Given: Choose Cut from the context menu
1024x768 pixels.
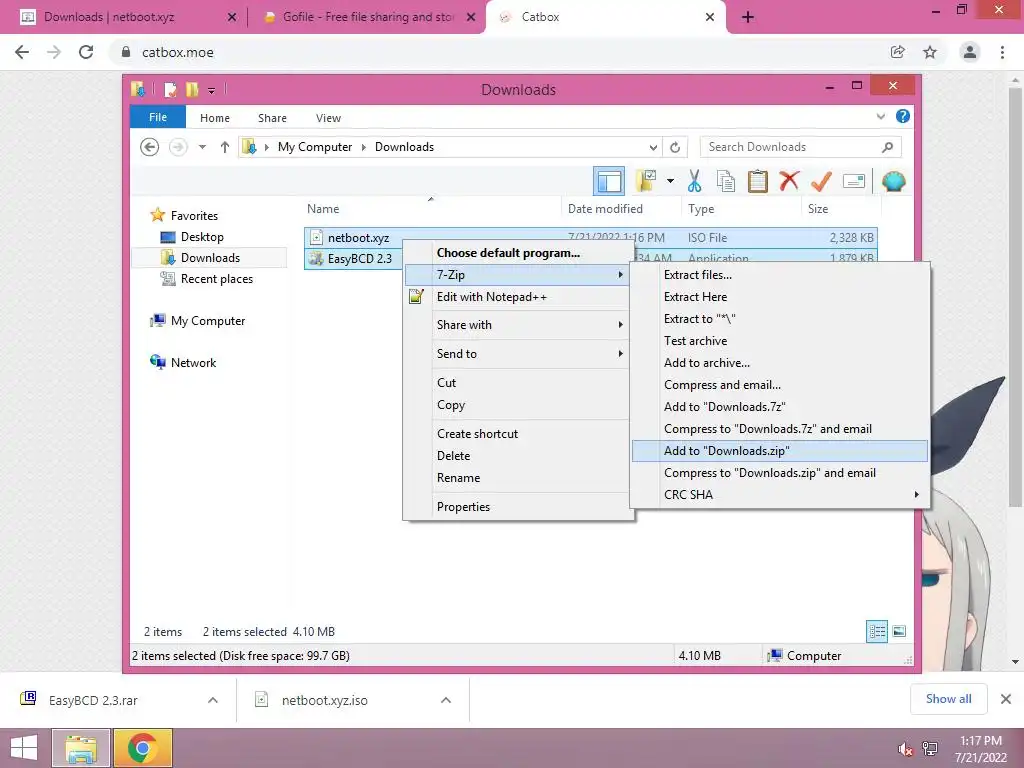Looking at the screenshot, I should [519, 383].
